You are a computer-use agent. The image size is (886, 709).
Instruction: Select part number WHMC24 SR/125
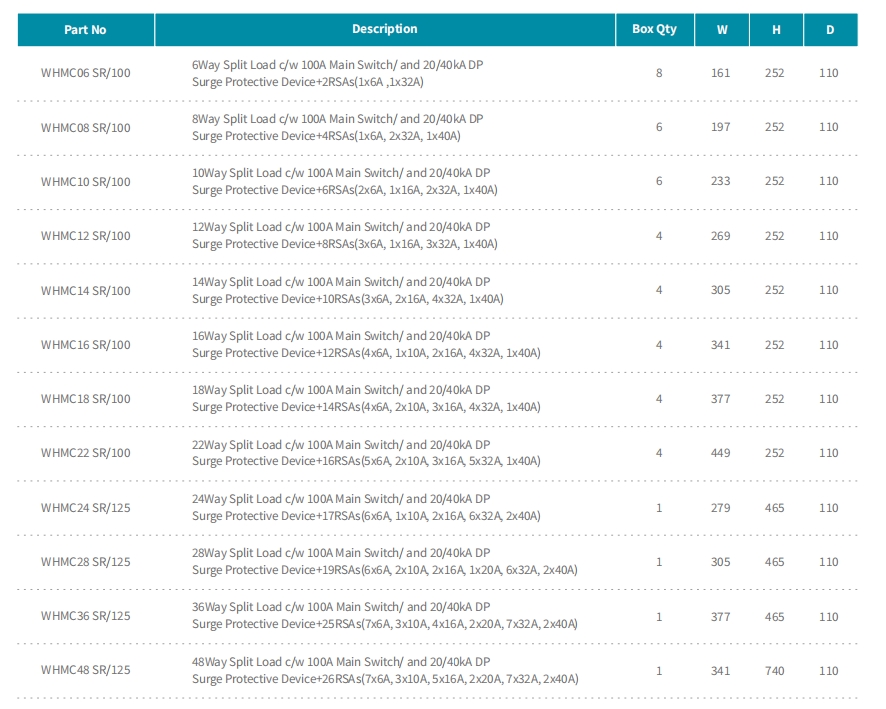pyautogui.click(x=85, y=507)
